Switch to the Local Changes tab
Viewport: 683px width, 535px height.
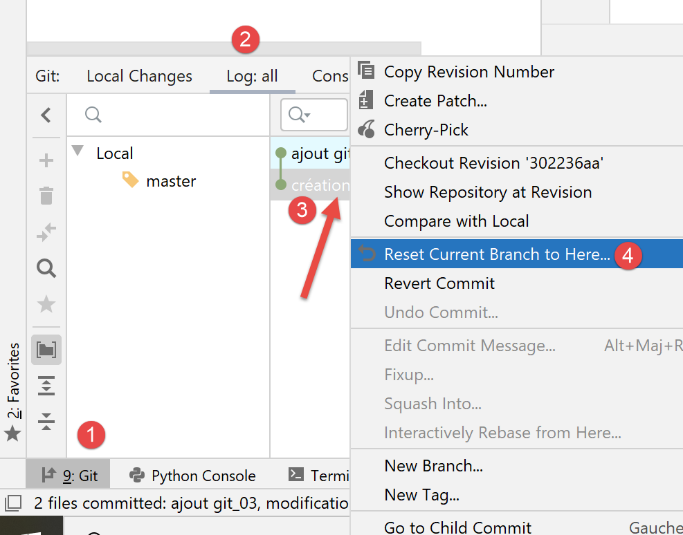pos(139,76)
